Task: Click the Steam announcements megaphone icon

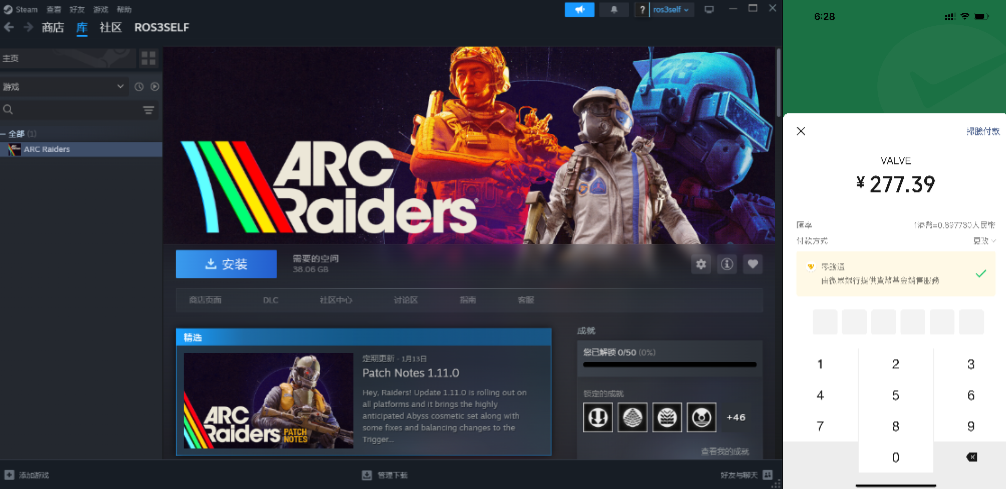Action: coord(579,9)
